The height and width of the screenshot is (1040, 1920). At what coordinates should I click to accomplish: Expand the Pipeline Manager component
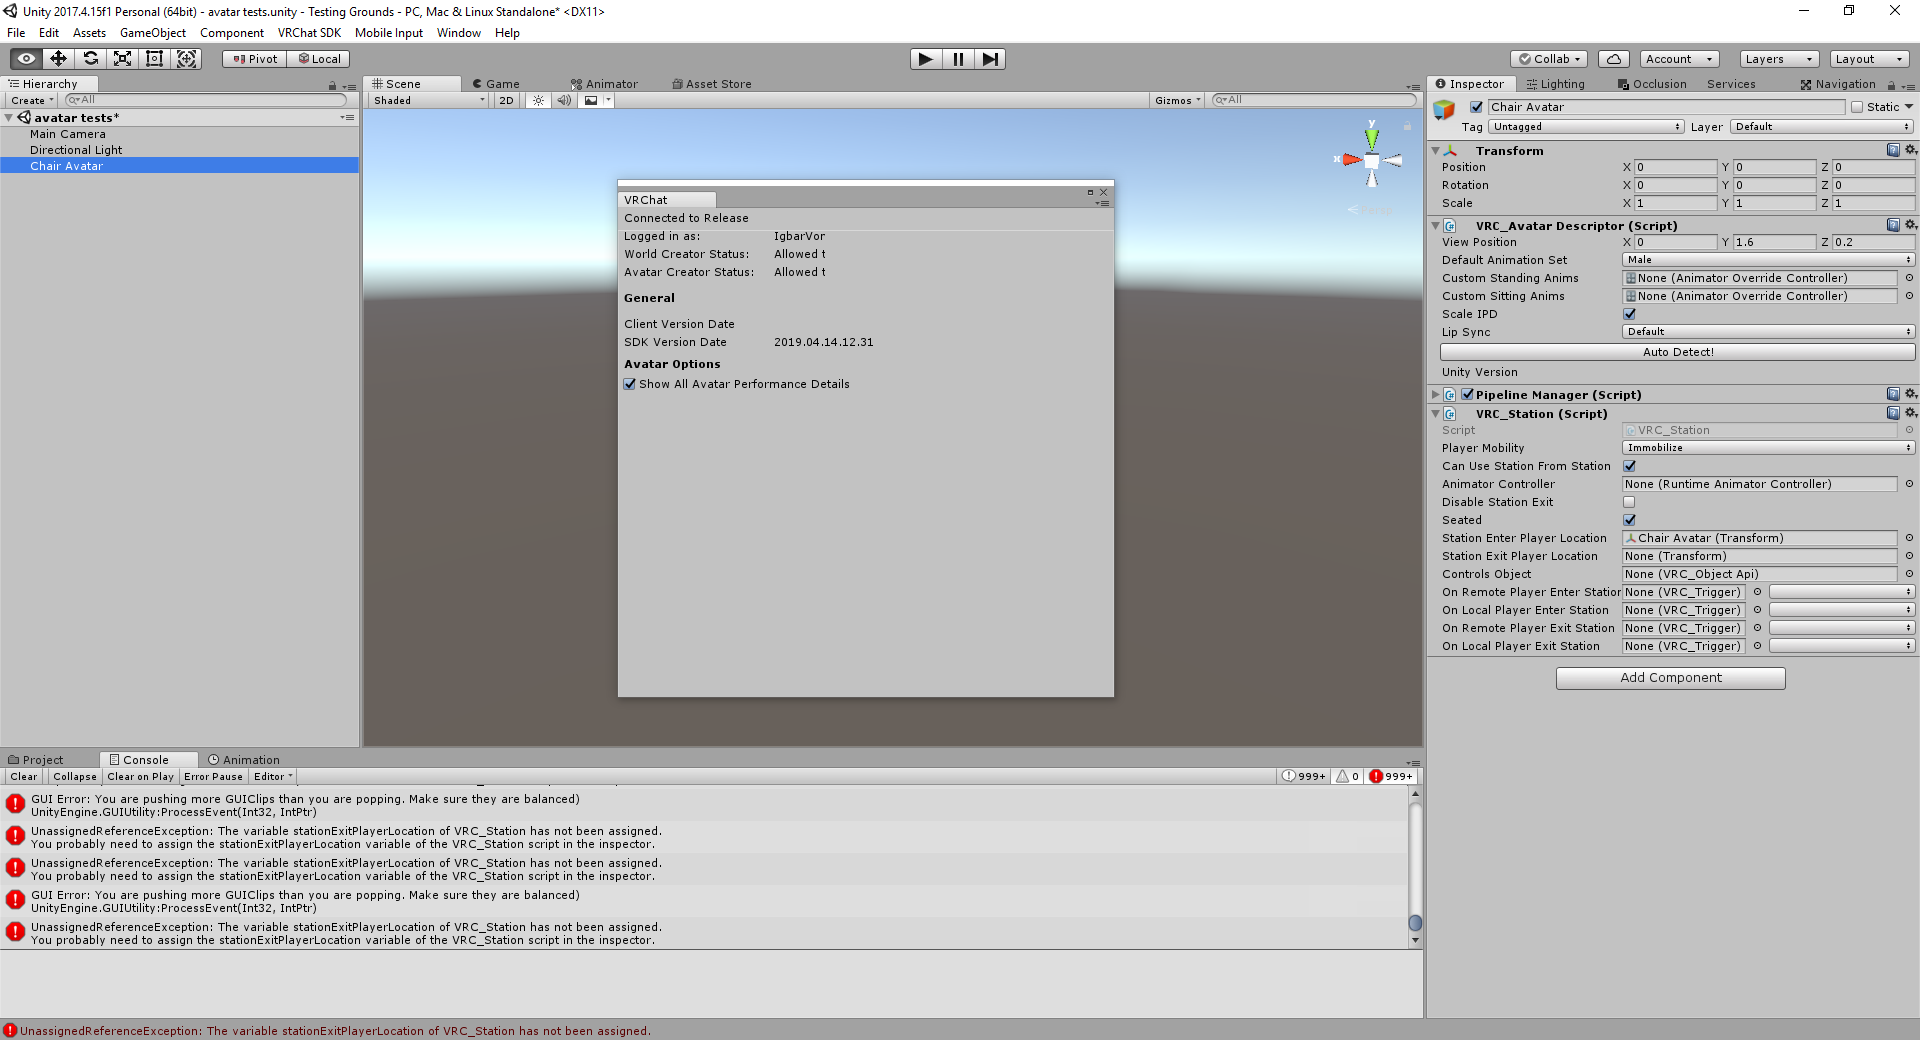click(1436, 394)
